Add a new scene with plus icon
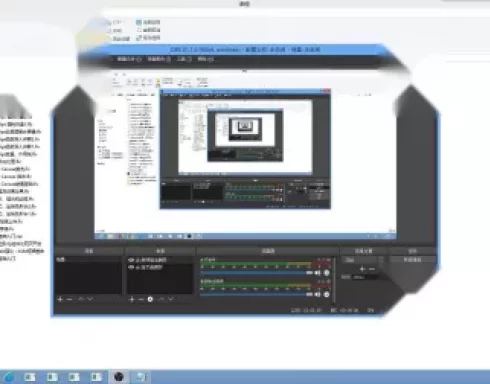 coord(60,299)
